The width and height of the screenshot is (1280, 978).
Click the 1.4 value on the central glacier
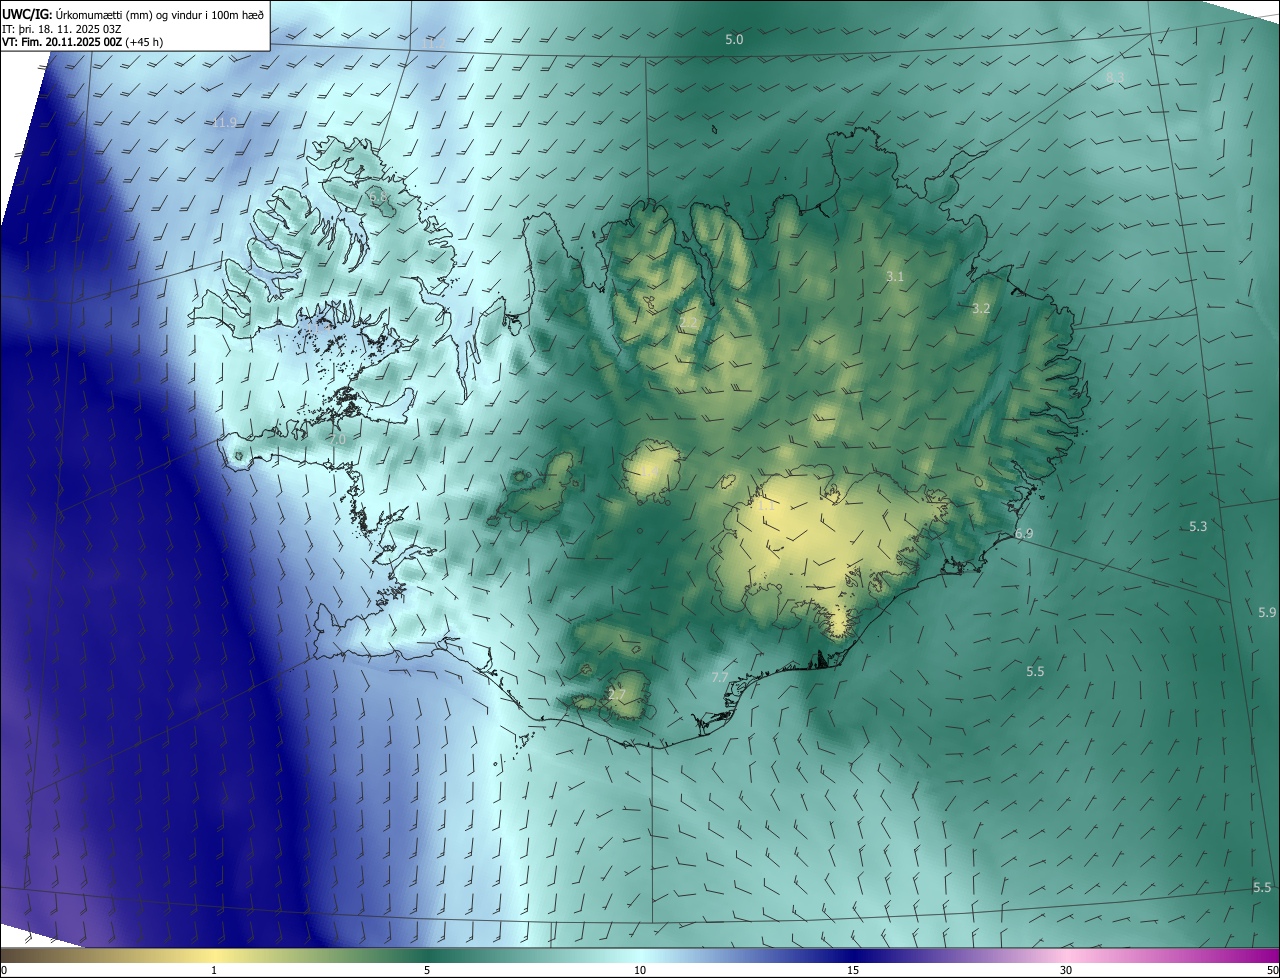click(648, 470)
